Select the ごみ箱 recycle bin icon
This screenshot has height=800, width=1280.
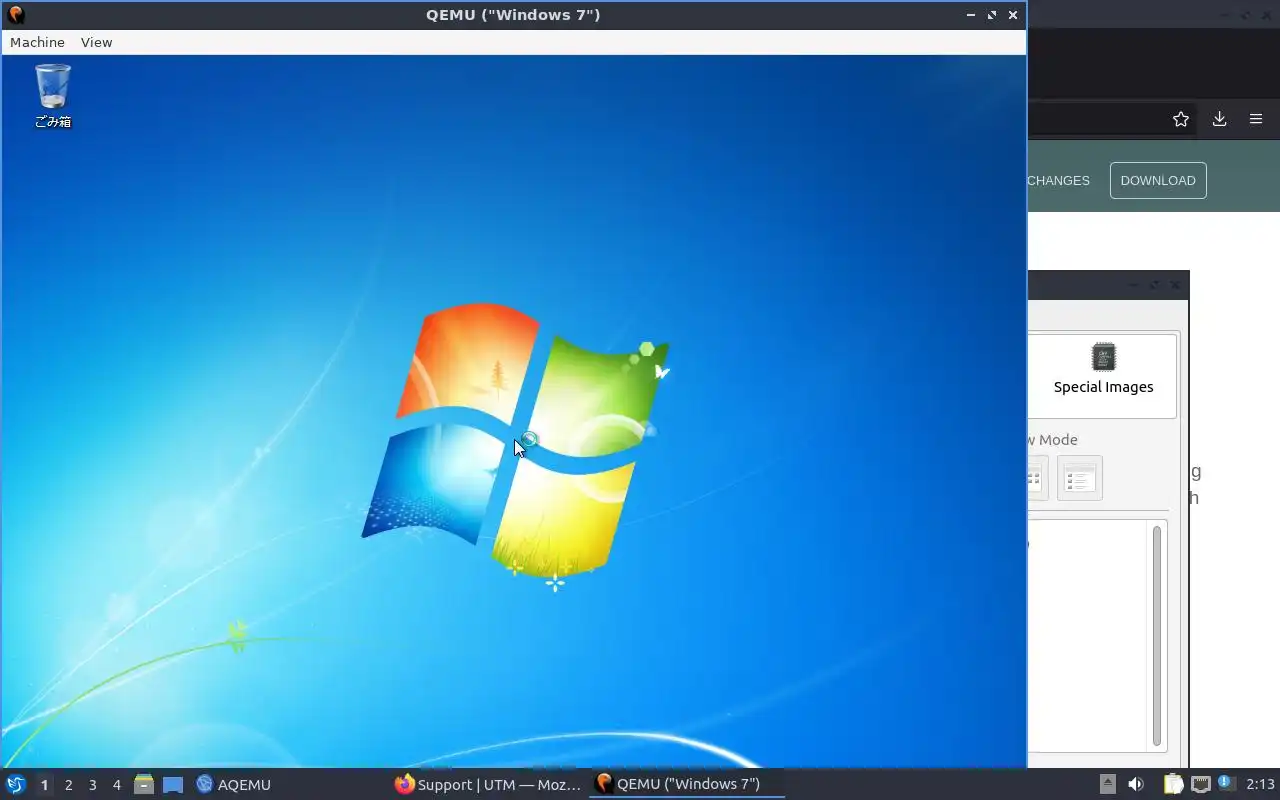[53, 96]
